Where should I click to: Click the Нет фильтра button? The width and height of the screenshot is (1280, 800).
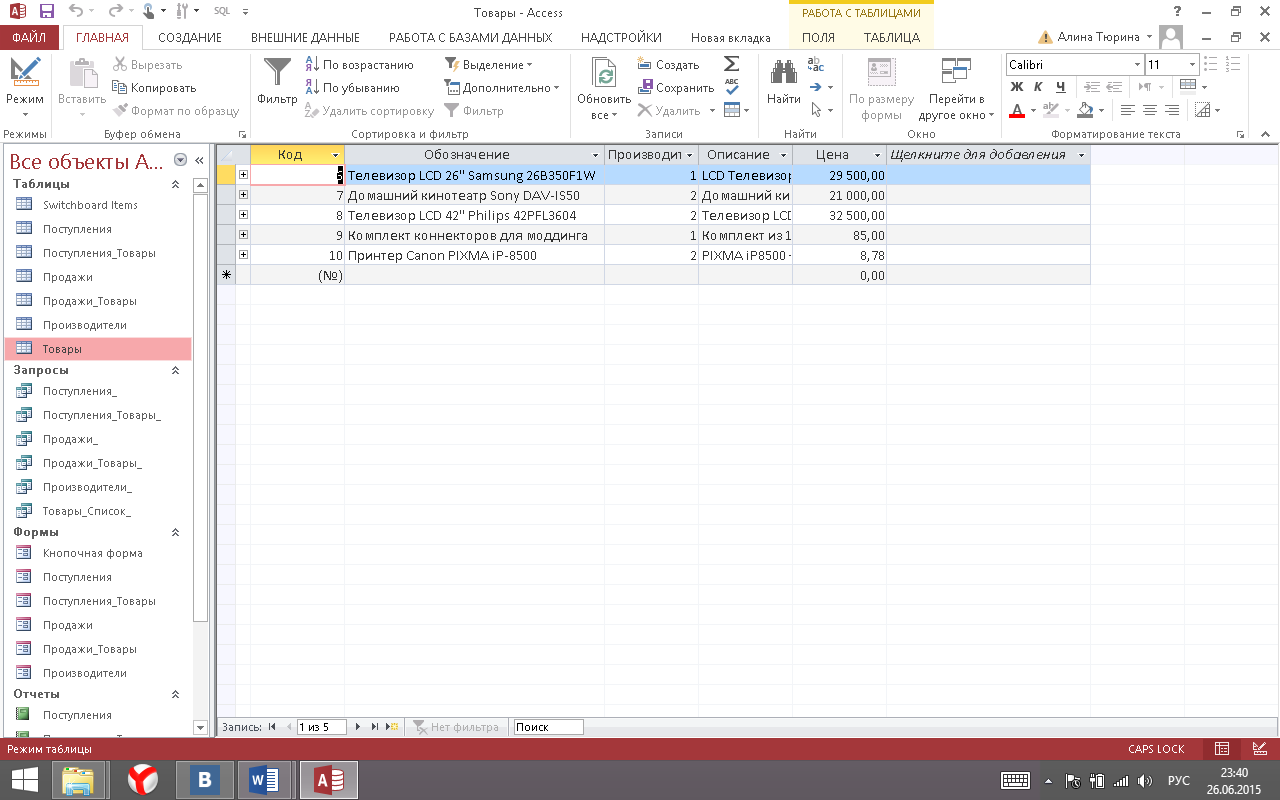[456, 727]
